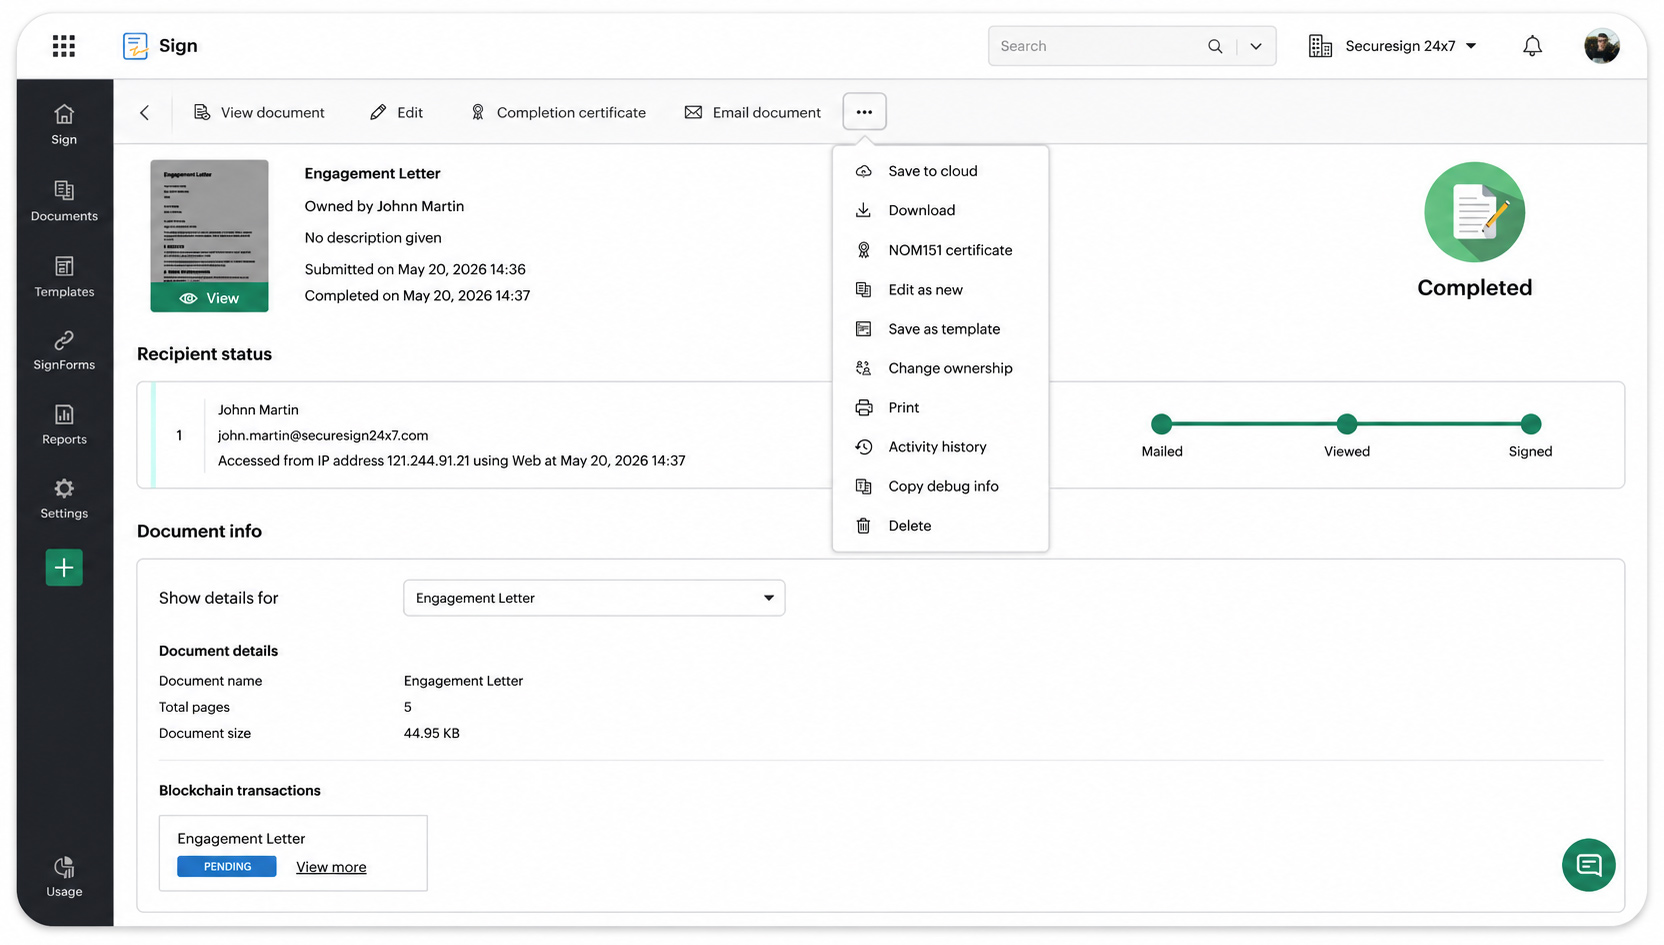Open Documents in sidebar
Image resolution: width=1664 pixels, height=945 pixels.
click(64, 201)
